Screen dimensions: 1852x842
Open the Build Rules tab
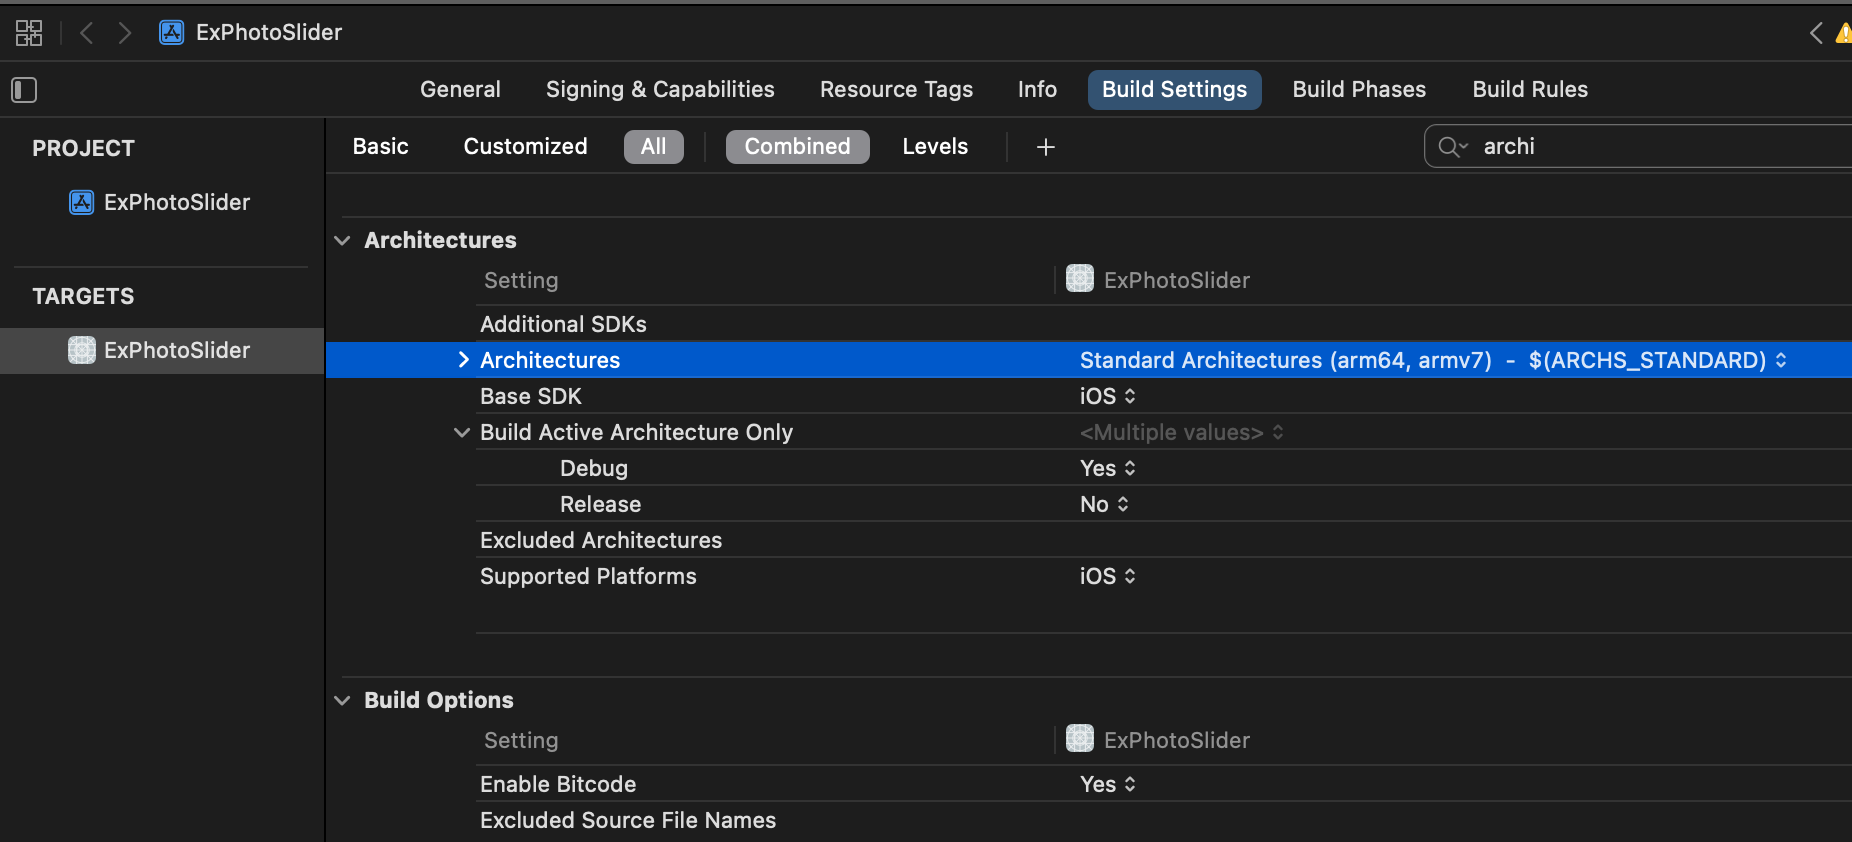[x=1530, y=90]
